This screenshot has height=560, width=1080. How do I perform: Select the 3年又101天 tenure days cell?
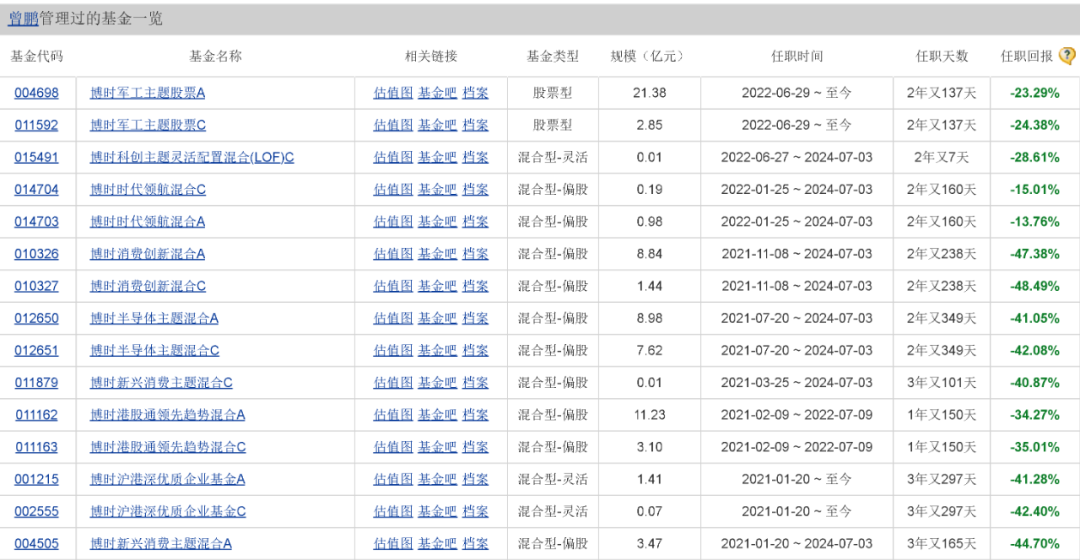[942, 382]
